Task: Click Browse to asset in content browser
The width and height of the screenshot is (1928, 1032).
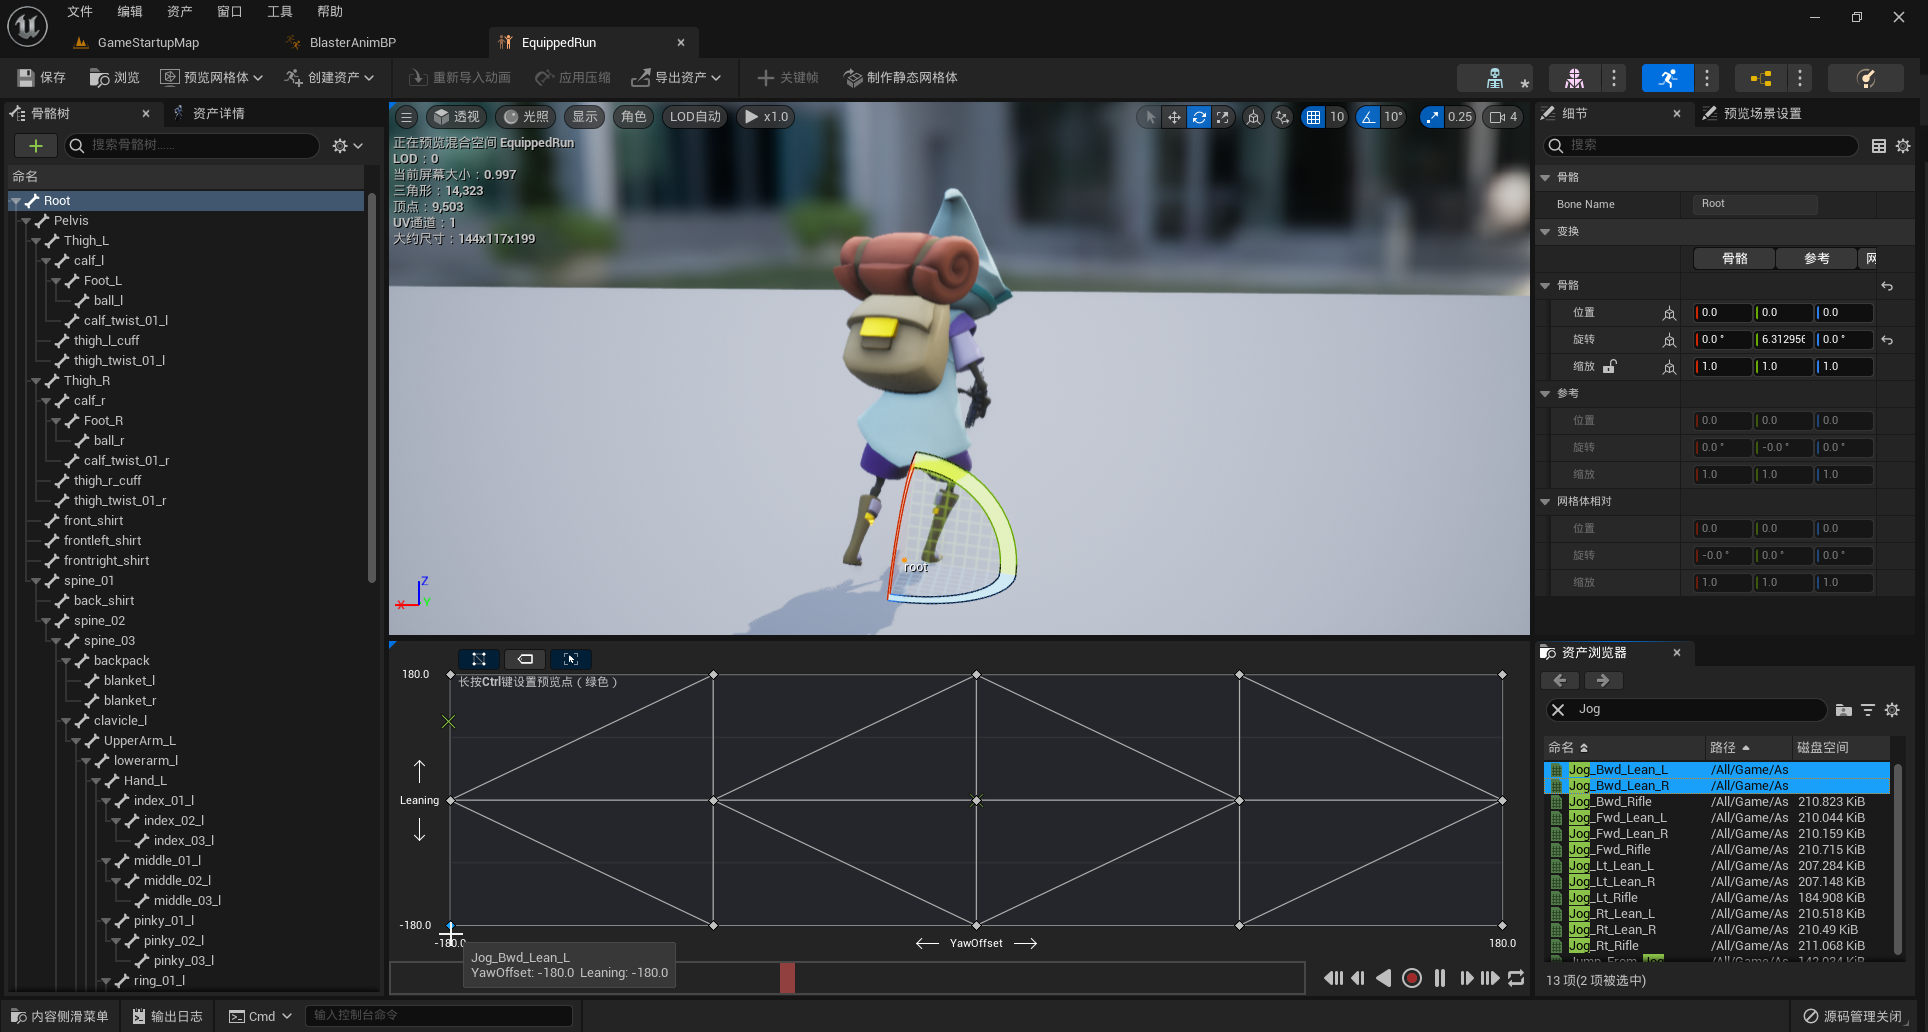Action: 114,77
